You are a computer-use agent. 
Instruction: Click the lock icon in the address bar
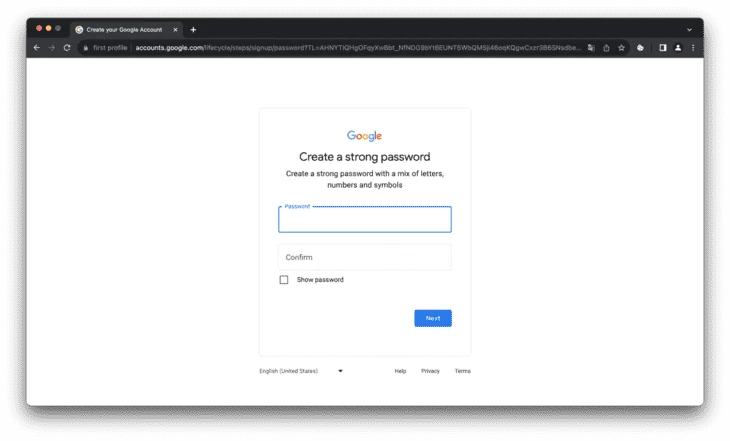pyautogui.click(x=86, y=47)
